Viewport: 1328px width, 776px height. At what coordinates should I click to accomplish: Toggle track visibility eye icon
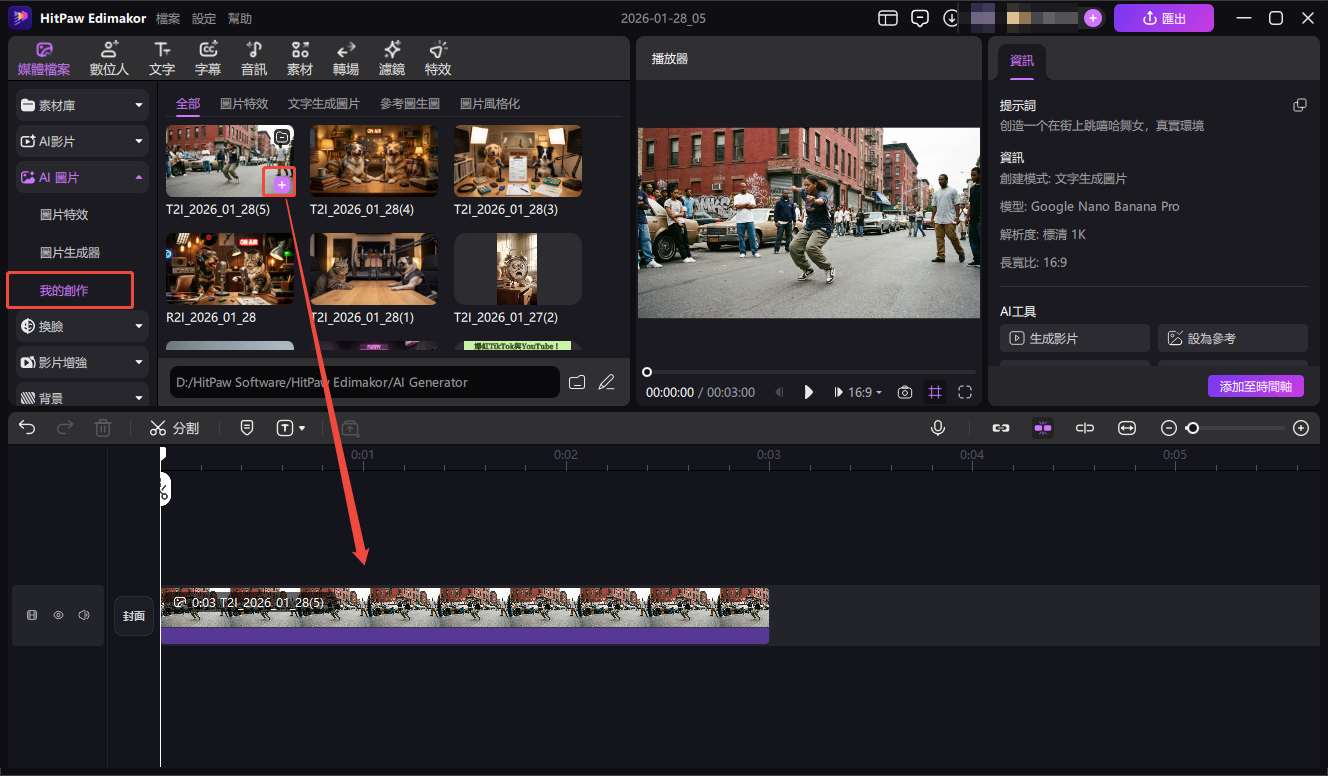pos(58,615)
